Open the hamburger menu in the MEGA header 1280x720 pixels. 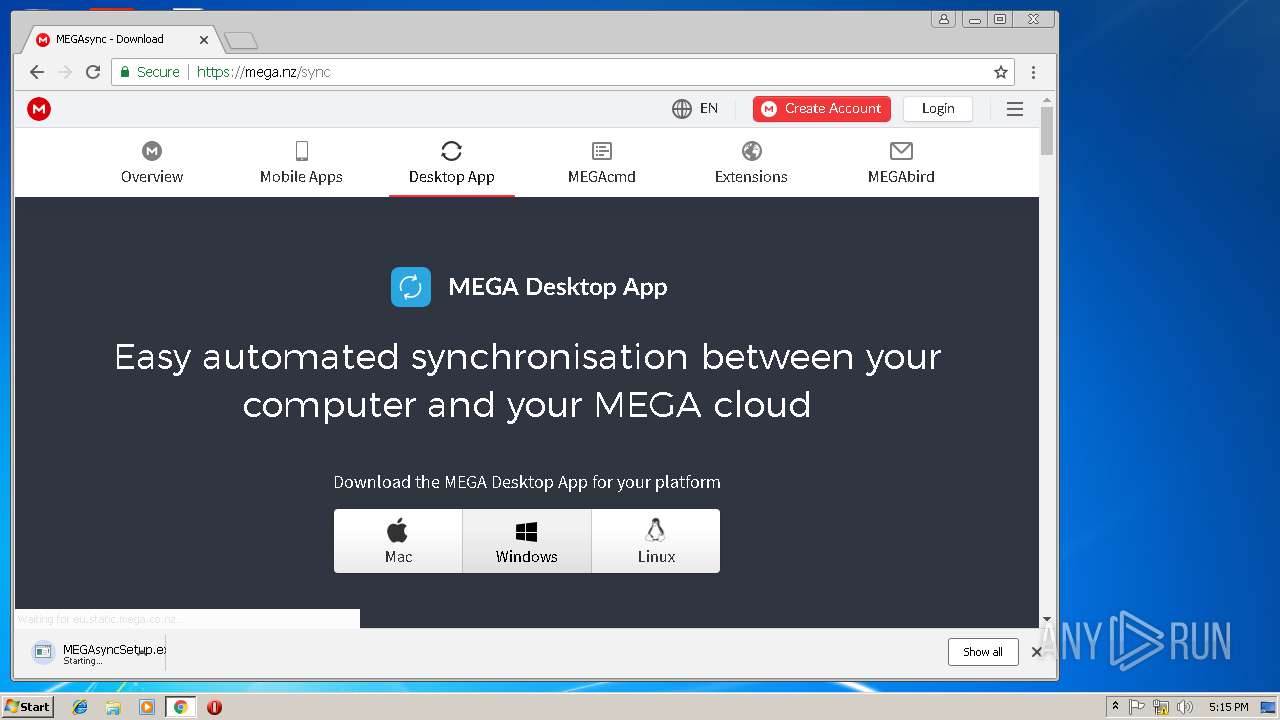1015,109
